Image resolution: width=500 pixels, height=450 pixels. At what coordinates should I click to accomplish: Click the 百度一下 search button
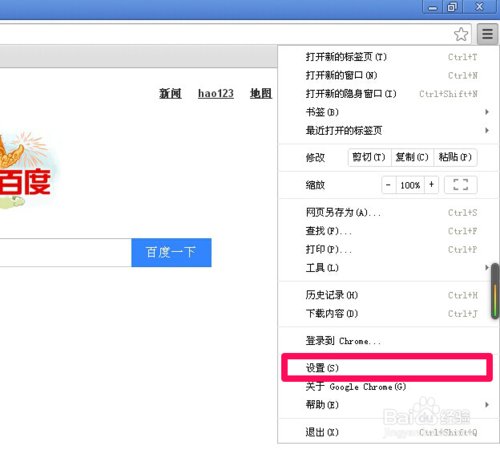[x=171, y=252]
